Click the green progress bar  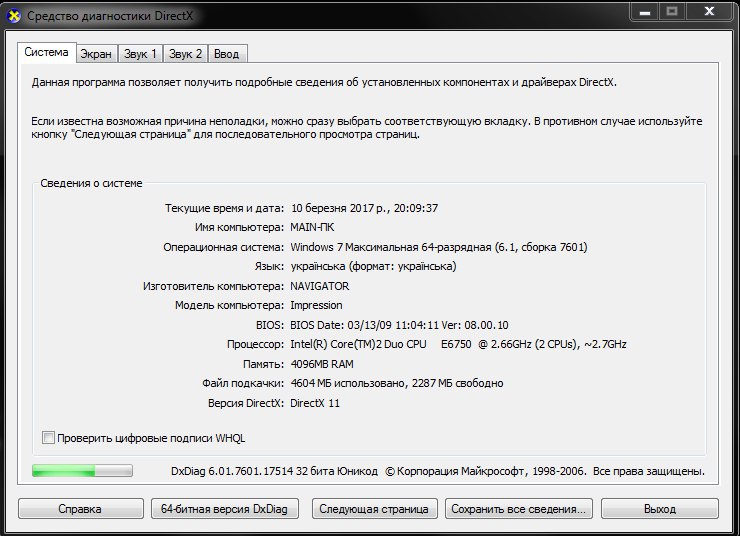[83, 470]
